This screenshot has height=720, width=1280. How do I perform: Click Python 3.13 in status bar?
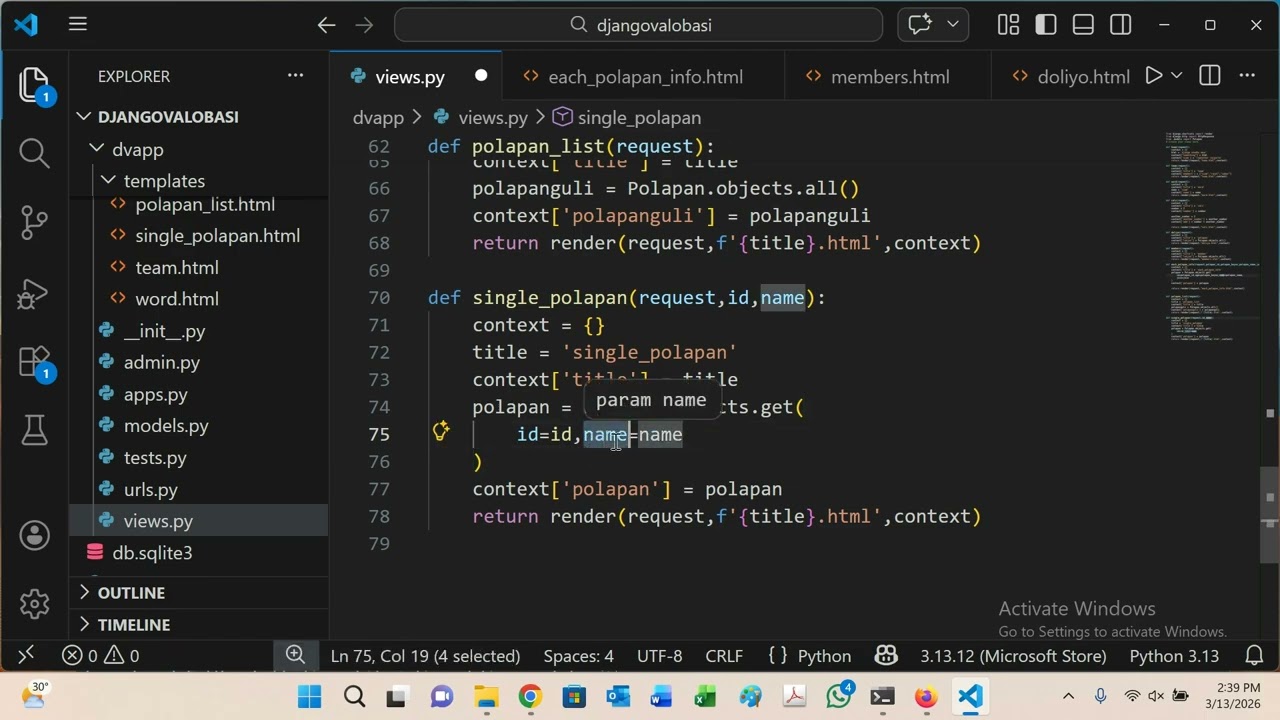point(1174,656)
